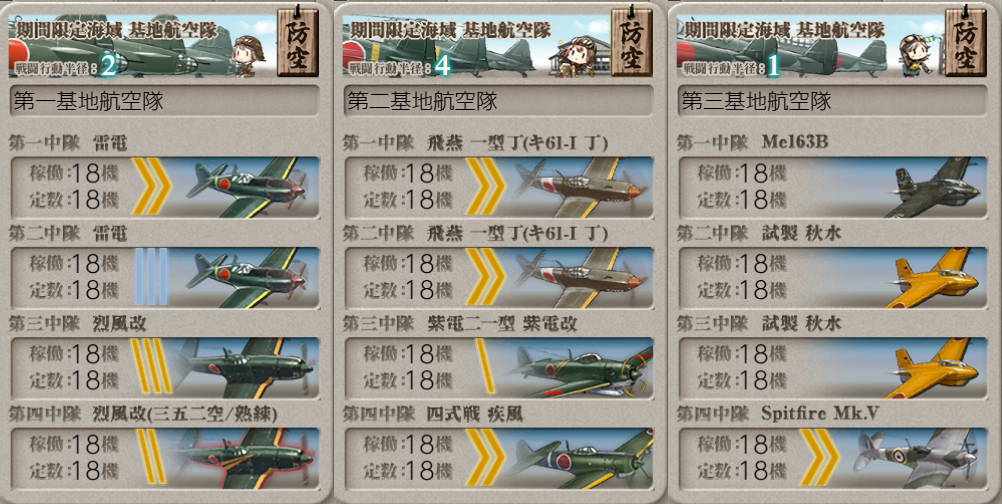Switch the 防空 mode tag on third air base
The image size is (1002, 504).
pyautogui.click(x=966, y=42)
